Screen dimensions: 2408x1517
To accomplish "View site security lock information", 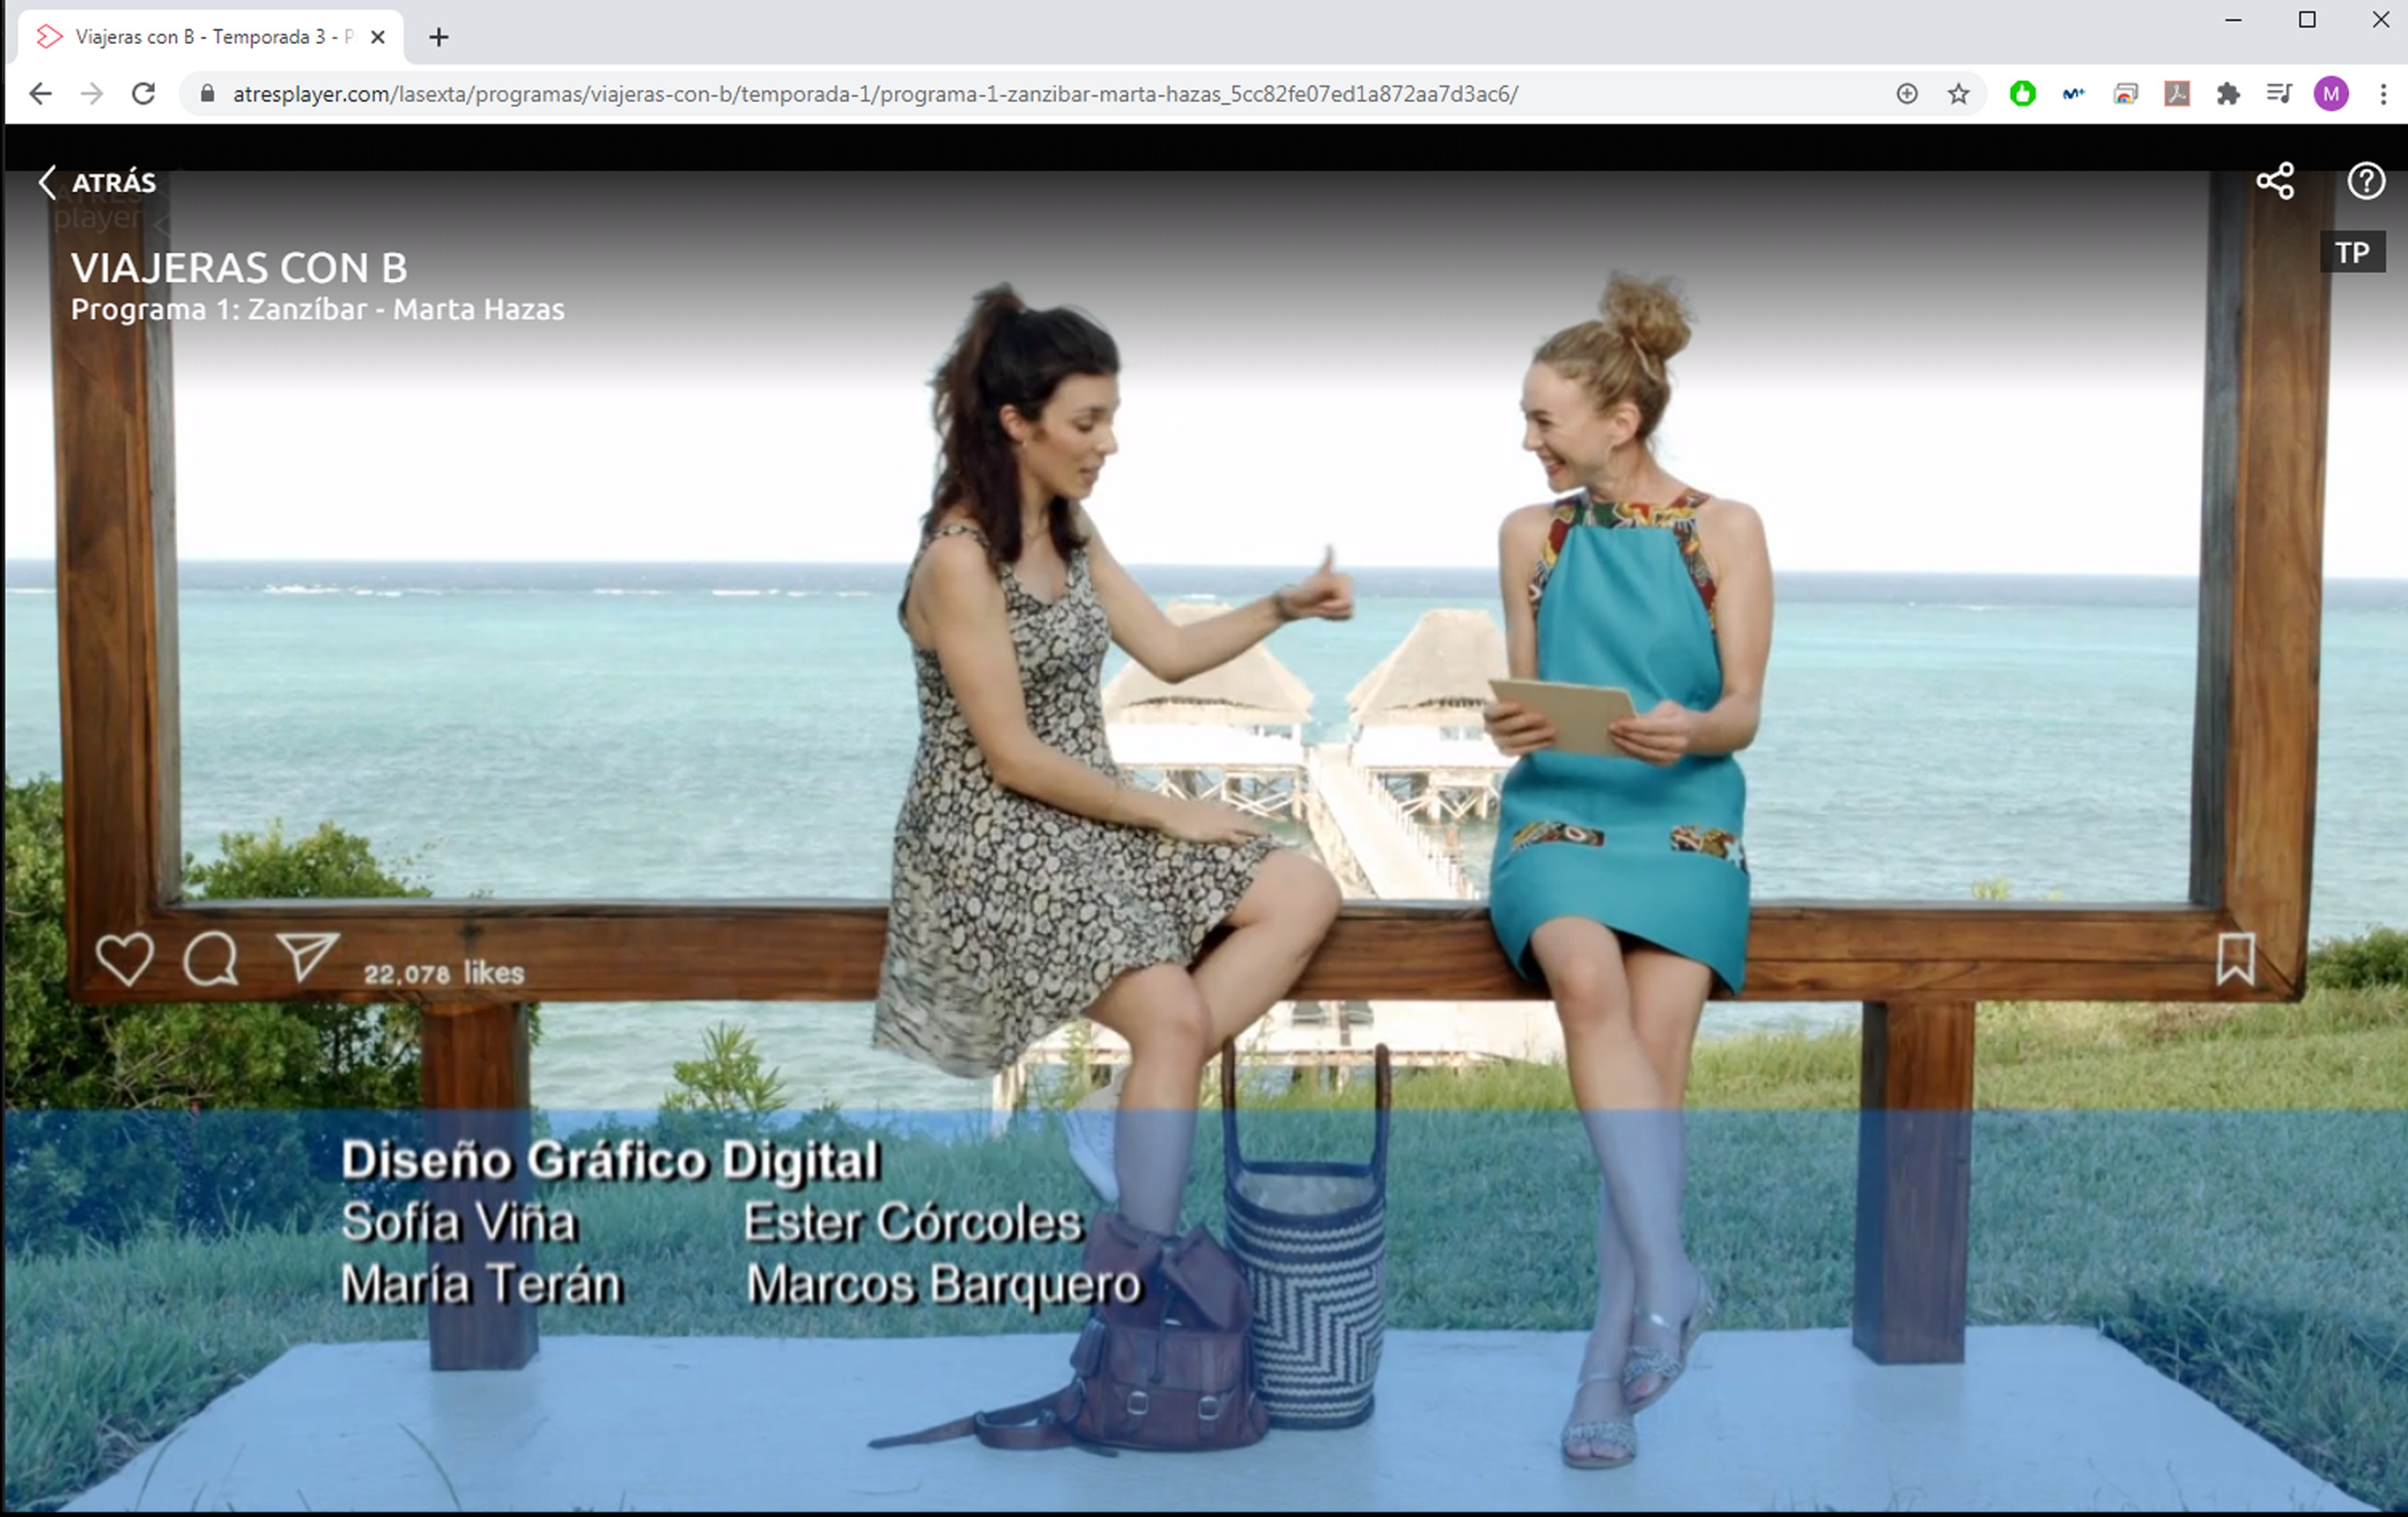I will click(x=207, y=94).
